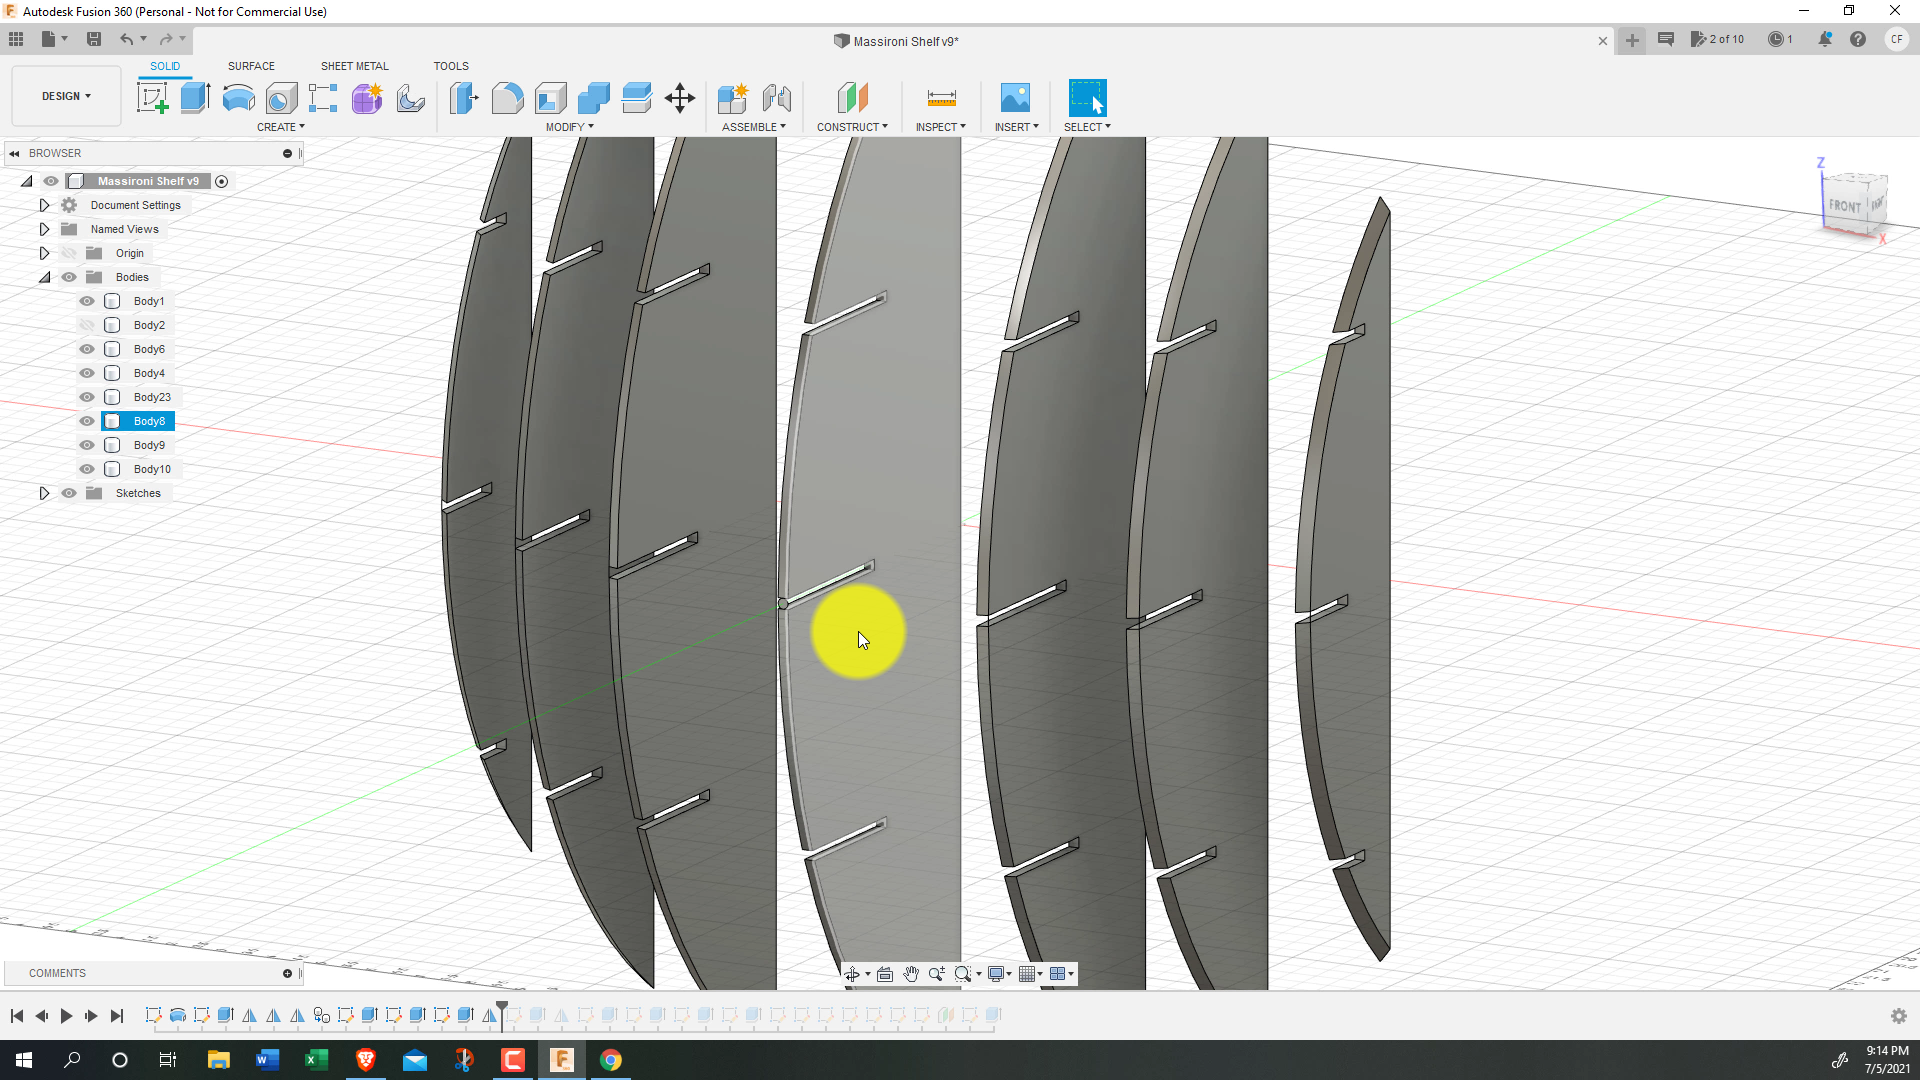The width and height of the screenshot is (1920, 1080).
Task: Show hidden Body2 via eye icon
Action: (87, 325)
